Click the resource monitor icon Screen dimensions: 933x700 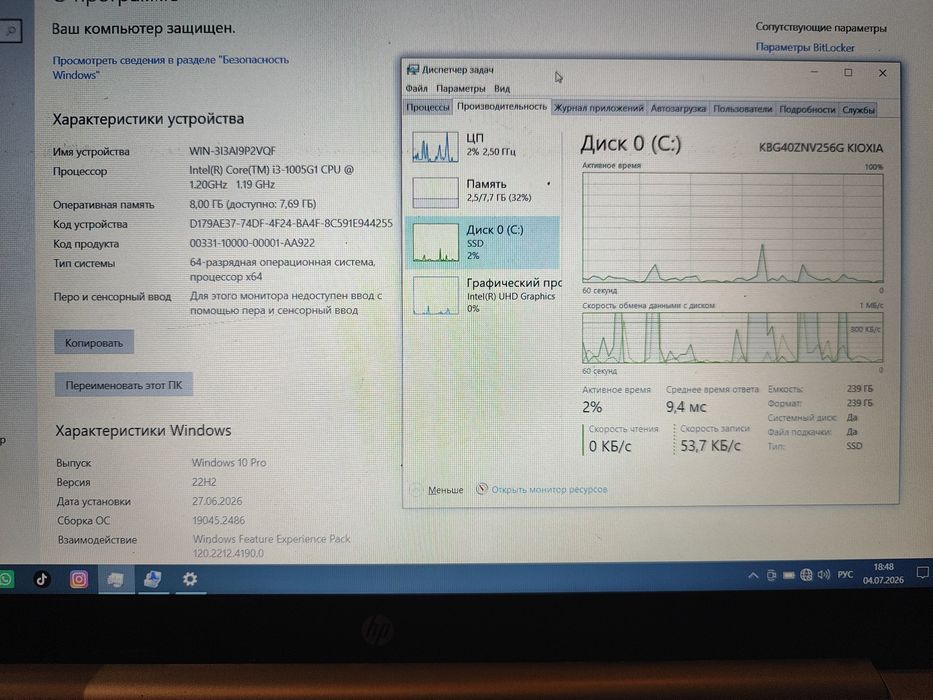point(481,489)
